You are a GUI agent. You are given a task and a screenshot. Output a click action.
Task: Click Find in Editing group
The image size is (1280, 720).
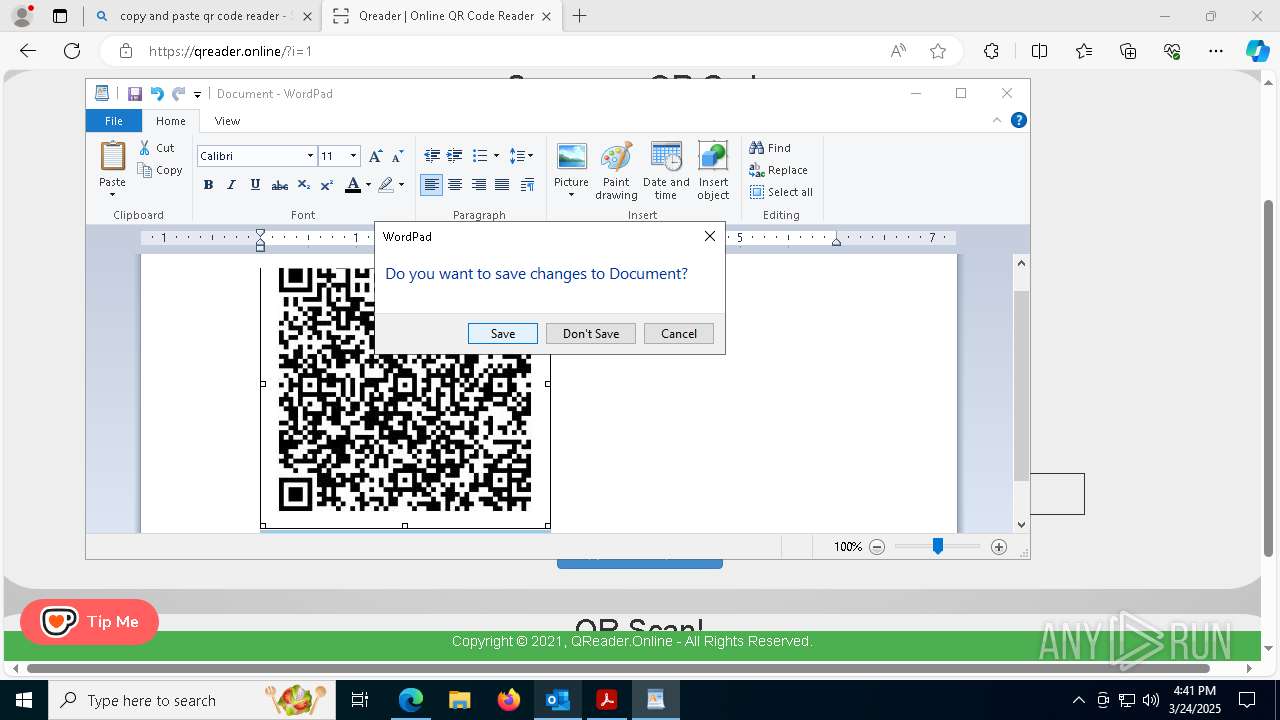pos(770,148)
